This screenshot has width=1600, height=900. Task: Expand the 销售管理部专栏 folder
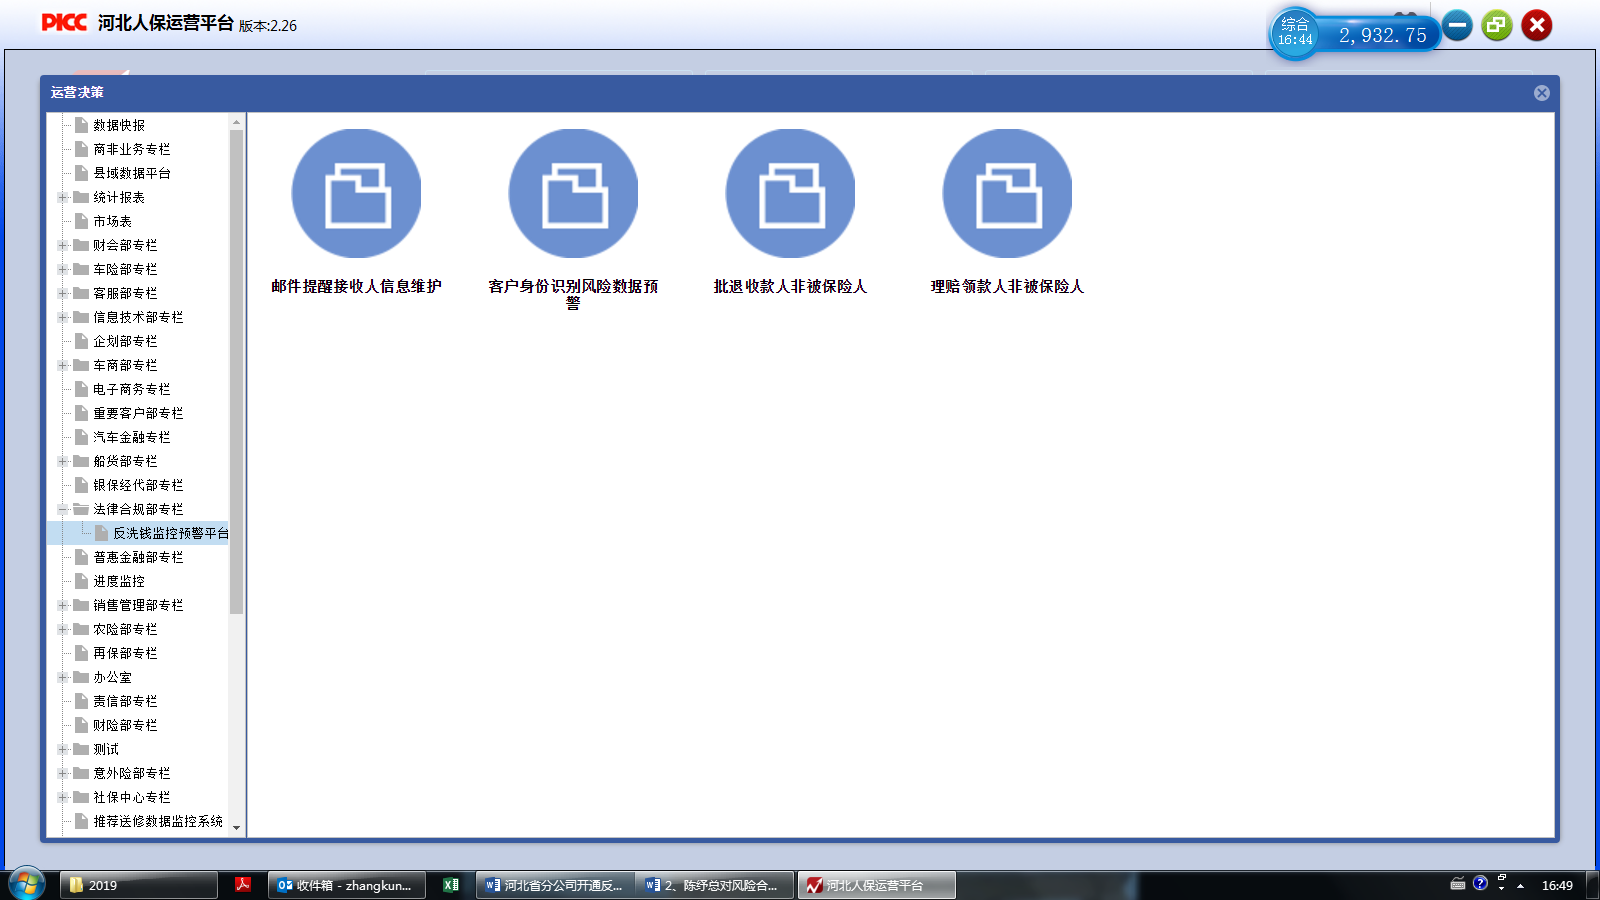tap(63, 605)
